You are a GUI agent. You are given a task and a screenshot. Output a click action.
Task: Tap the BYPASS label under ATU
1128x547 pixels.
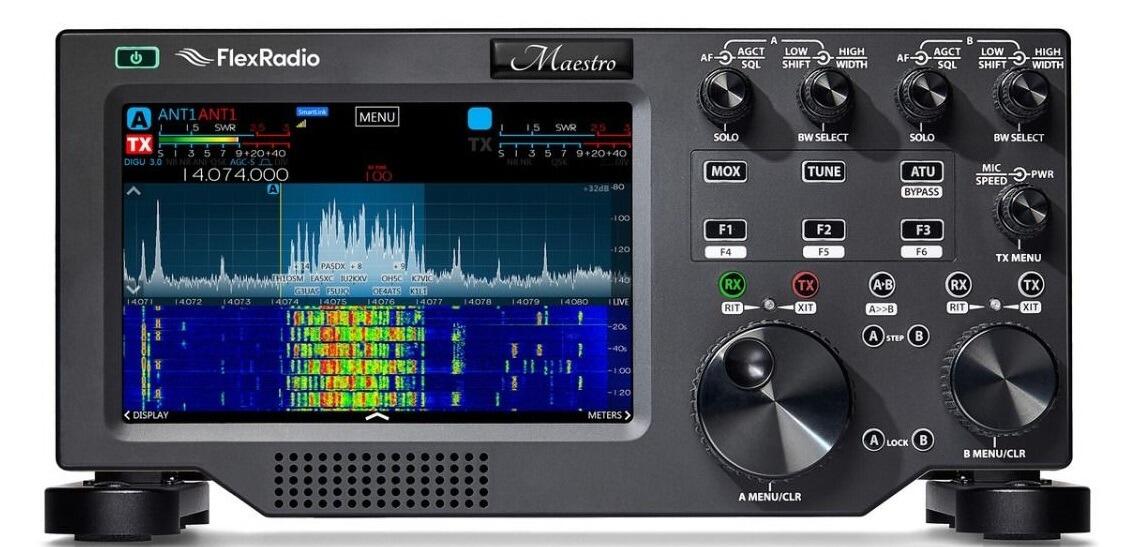coord(922,193)
